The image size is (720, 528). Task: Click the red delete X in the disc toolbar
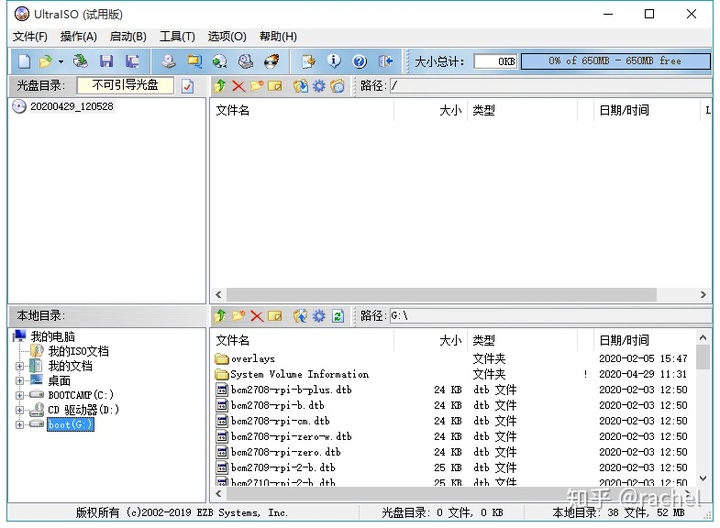click(x=238, y=86)
